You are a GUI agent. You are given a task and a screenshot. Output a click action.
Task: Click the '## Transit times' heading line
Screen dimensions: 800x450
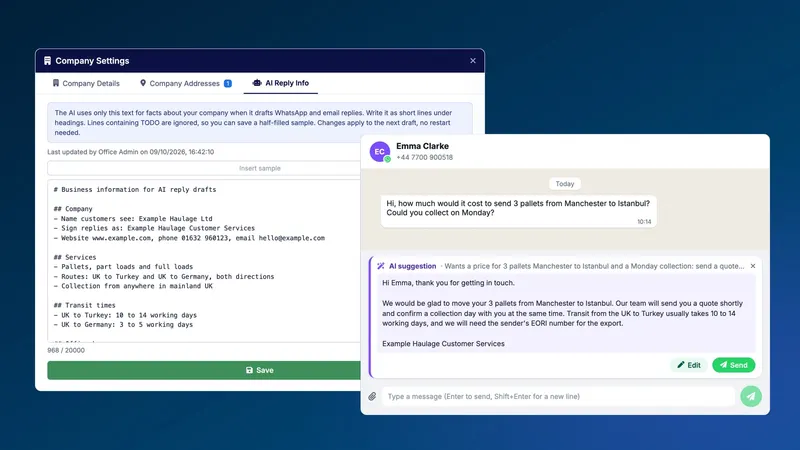coord(85,305)
